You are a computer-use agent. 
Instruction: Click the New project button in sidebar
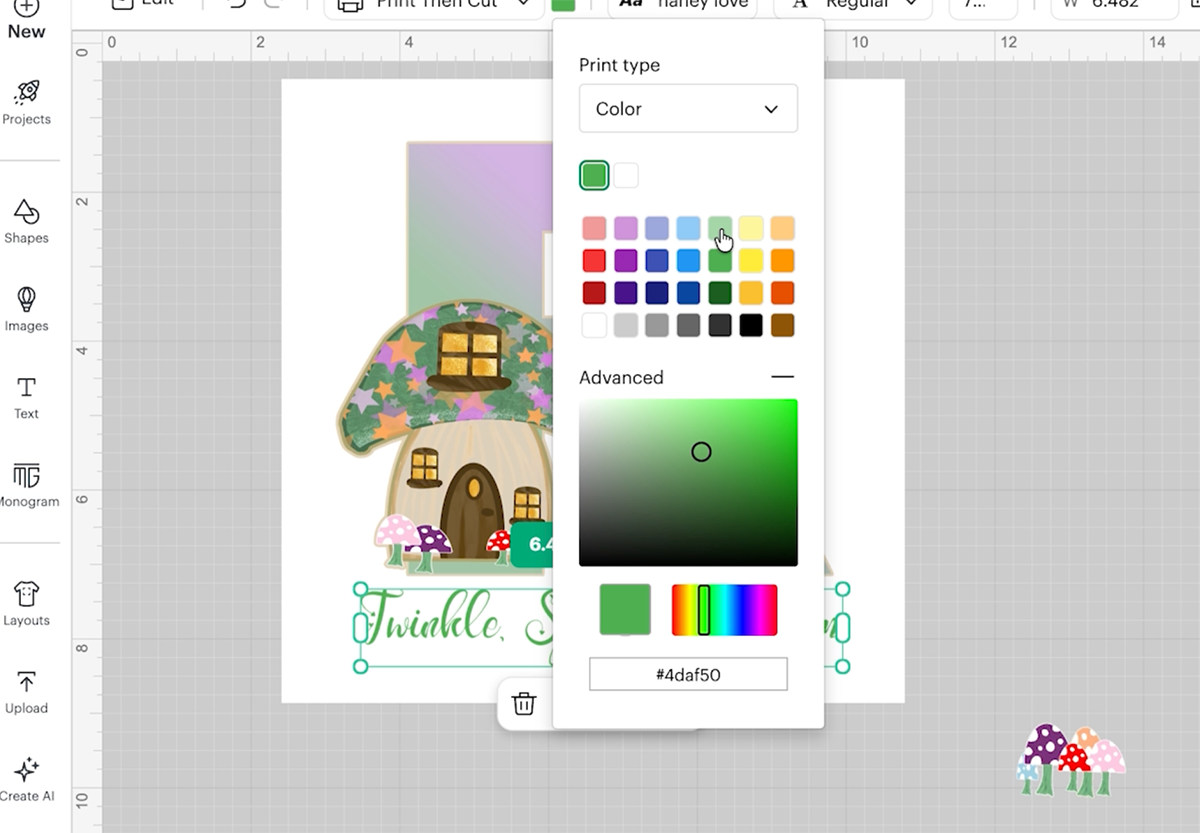coord(26,20)
